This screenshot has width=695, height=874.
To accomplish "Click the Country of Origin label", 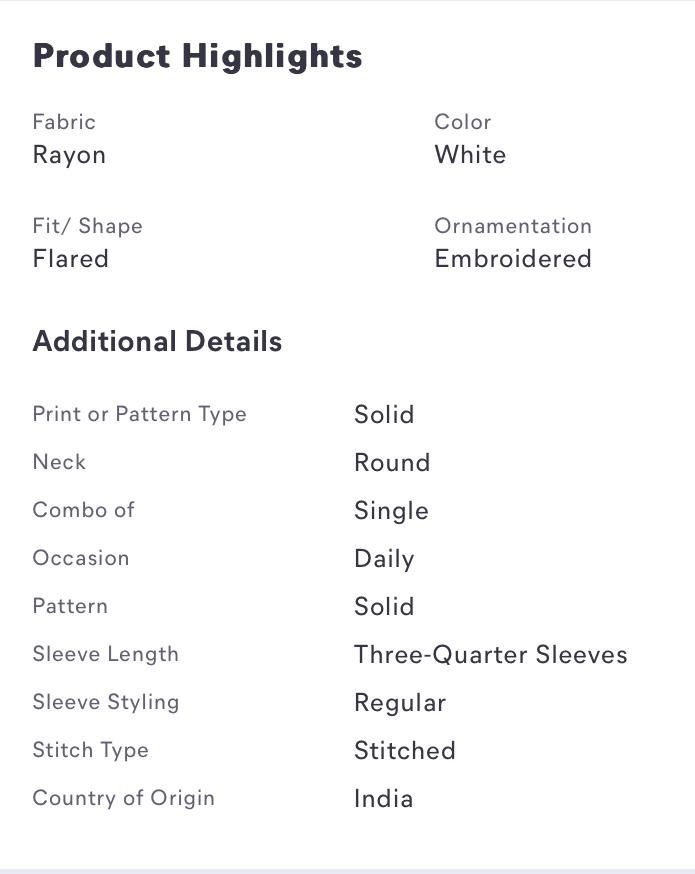I will click(x=123, y=798).
